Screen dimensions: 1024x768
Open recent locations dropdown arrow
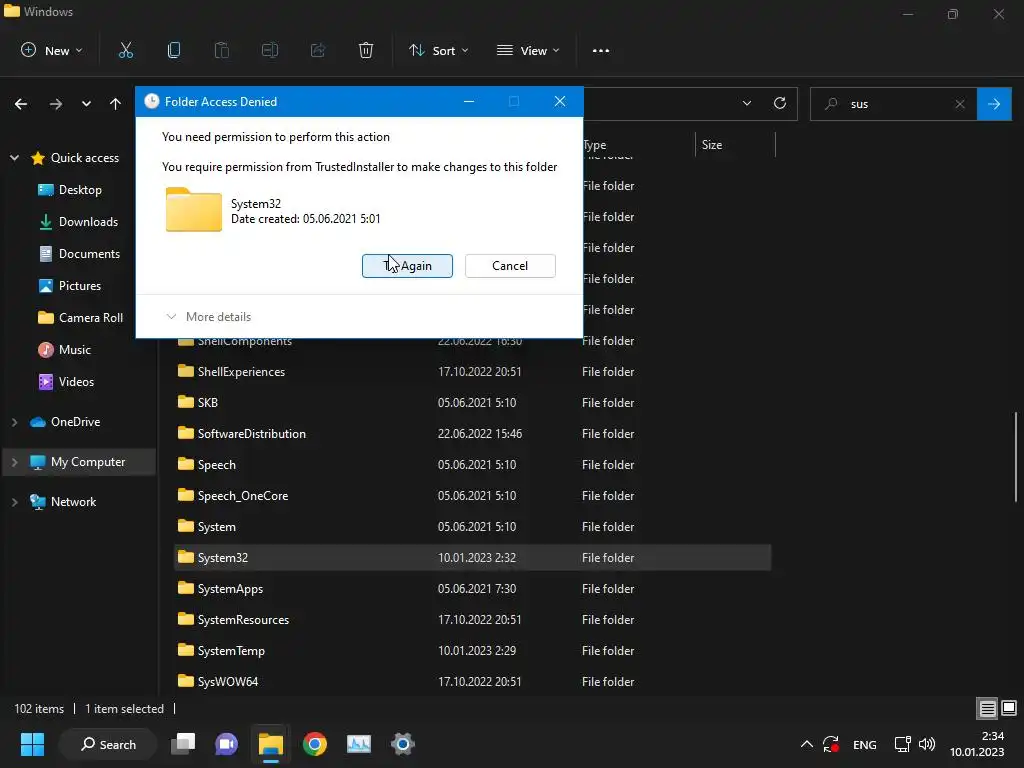[86, 104]
